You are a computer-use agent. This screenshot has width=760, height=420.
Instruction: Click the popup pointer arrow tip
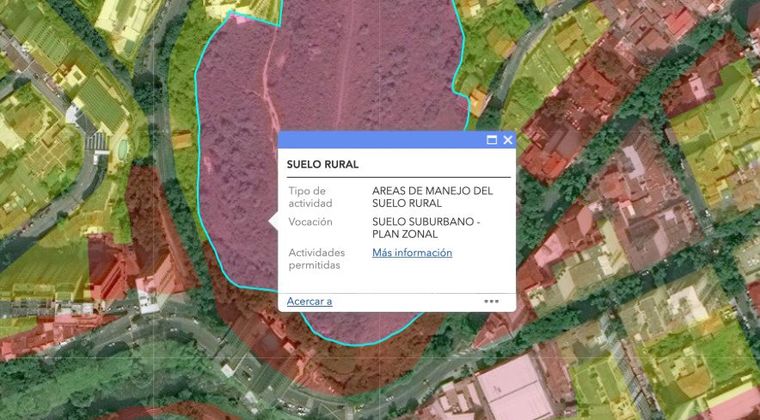coord(270,221)
